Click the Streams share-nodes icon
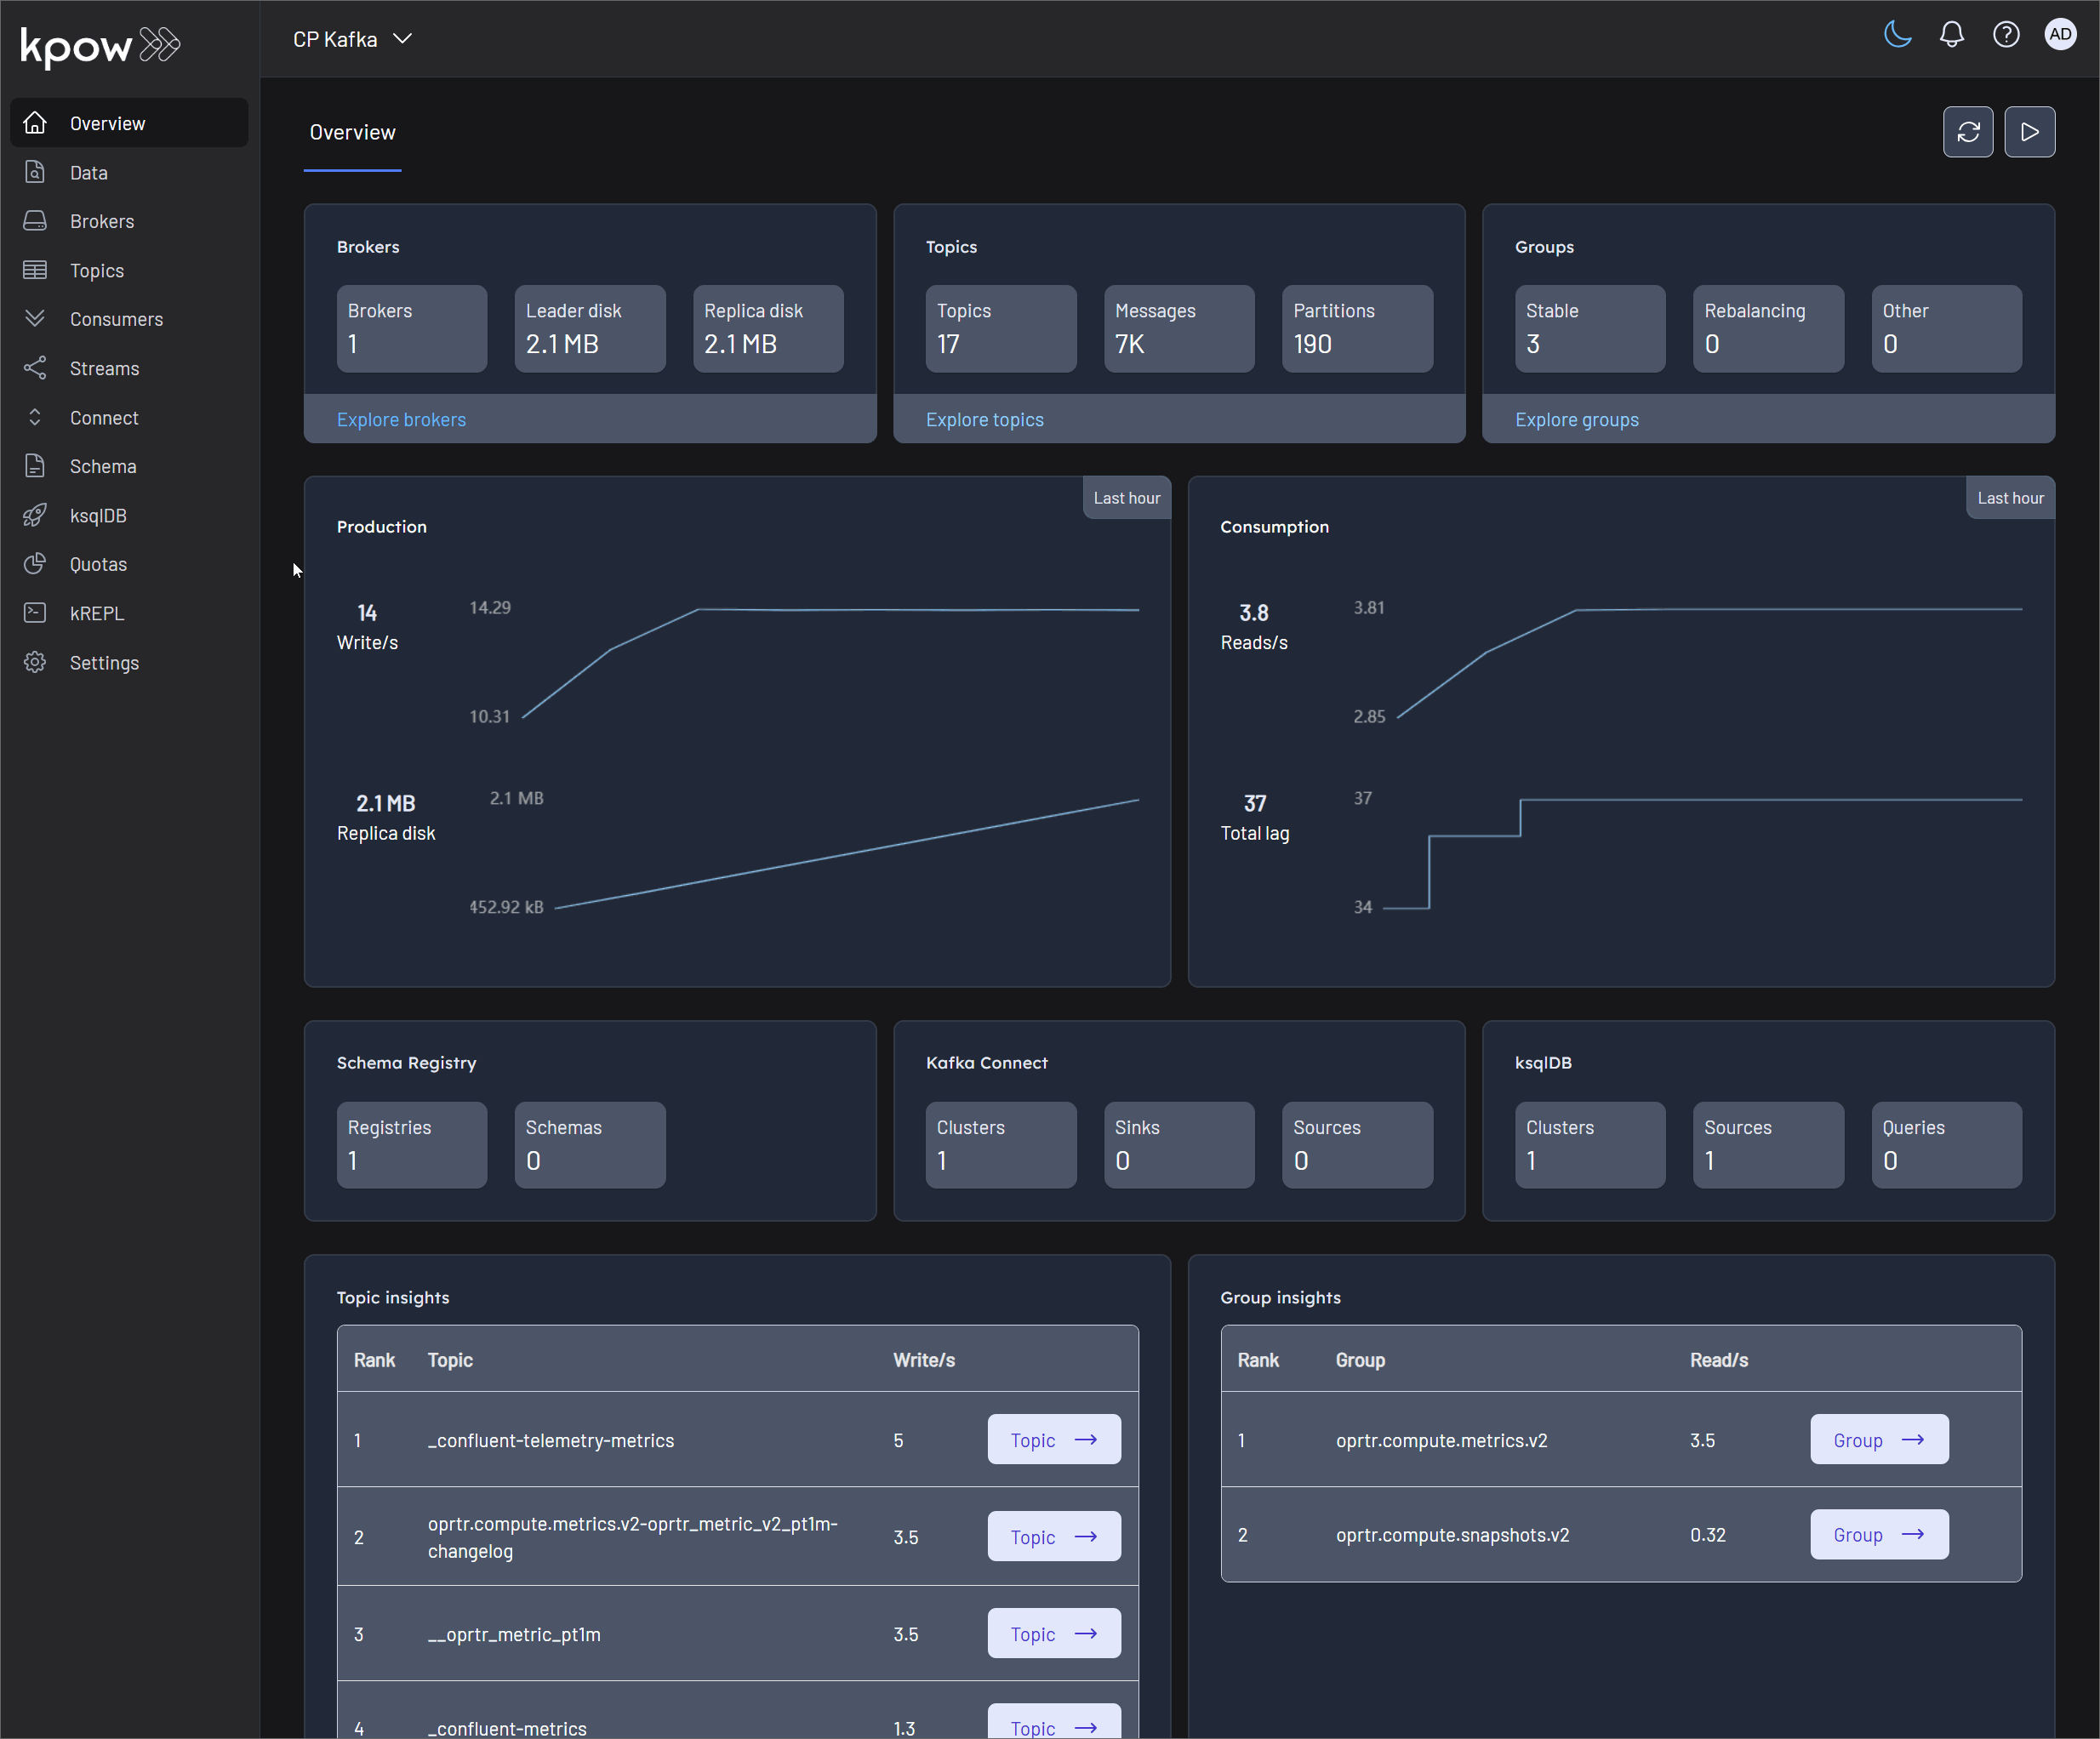The width and height of the screenshot is (2100, 1739). [35, 368]
